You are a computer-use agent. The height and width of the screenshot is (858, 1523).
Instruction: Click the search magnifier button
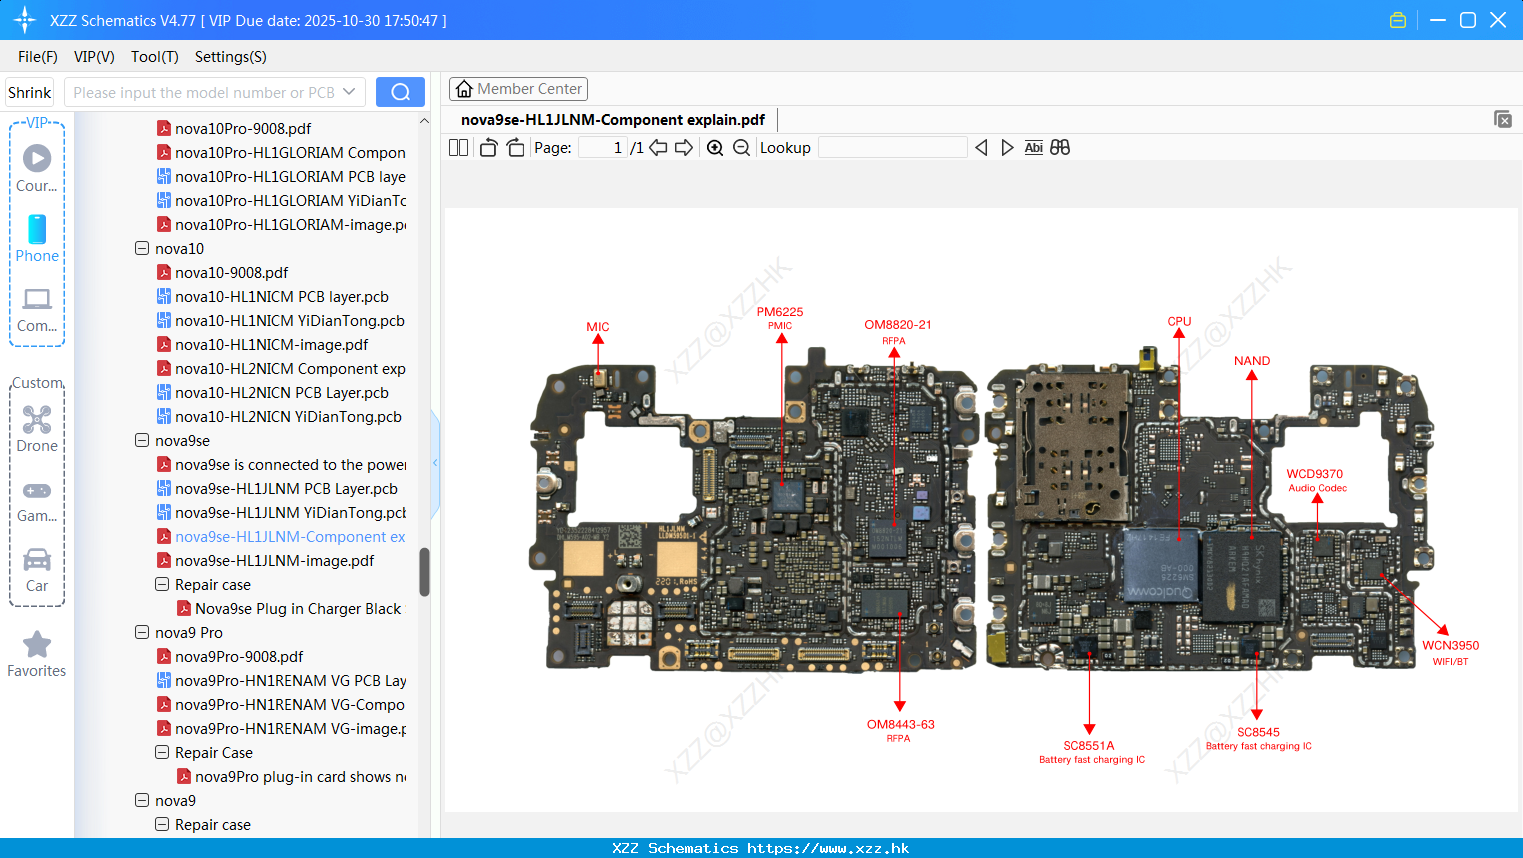point(400,92)
